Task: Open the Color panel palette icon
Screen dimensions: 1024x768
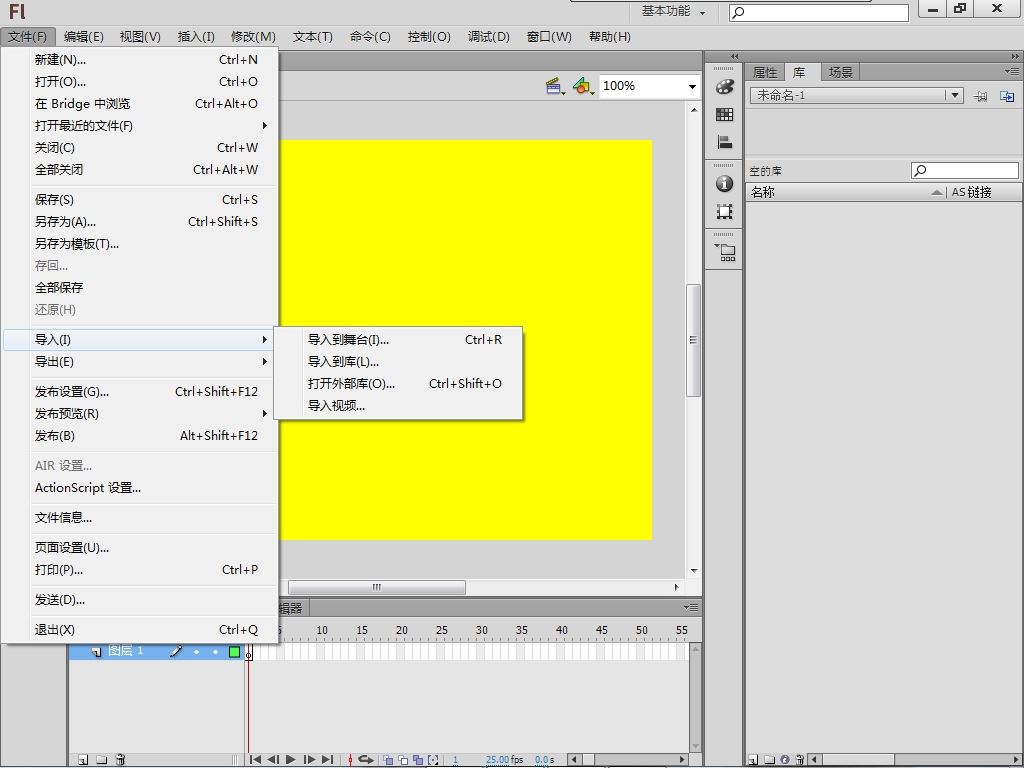Action: pos(725,87)
